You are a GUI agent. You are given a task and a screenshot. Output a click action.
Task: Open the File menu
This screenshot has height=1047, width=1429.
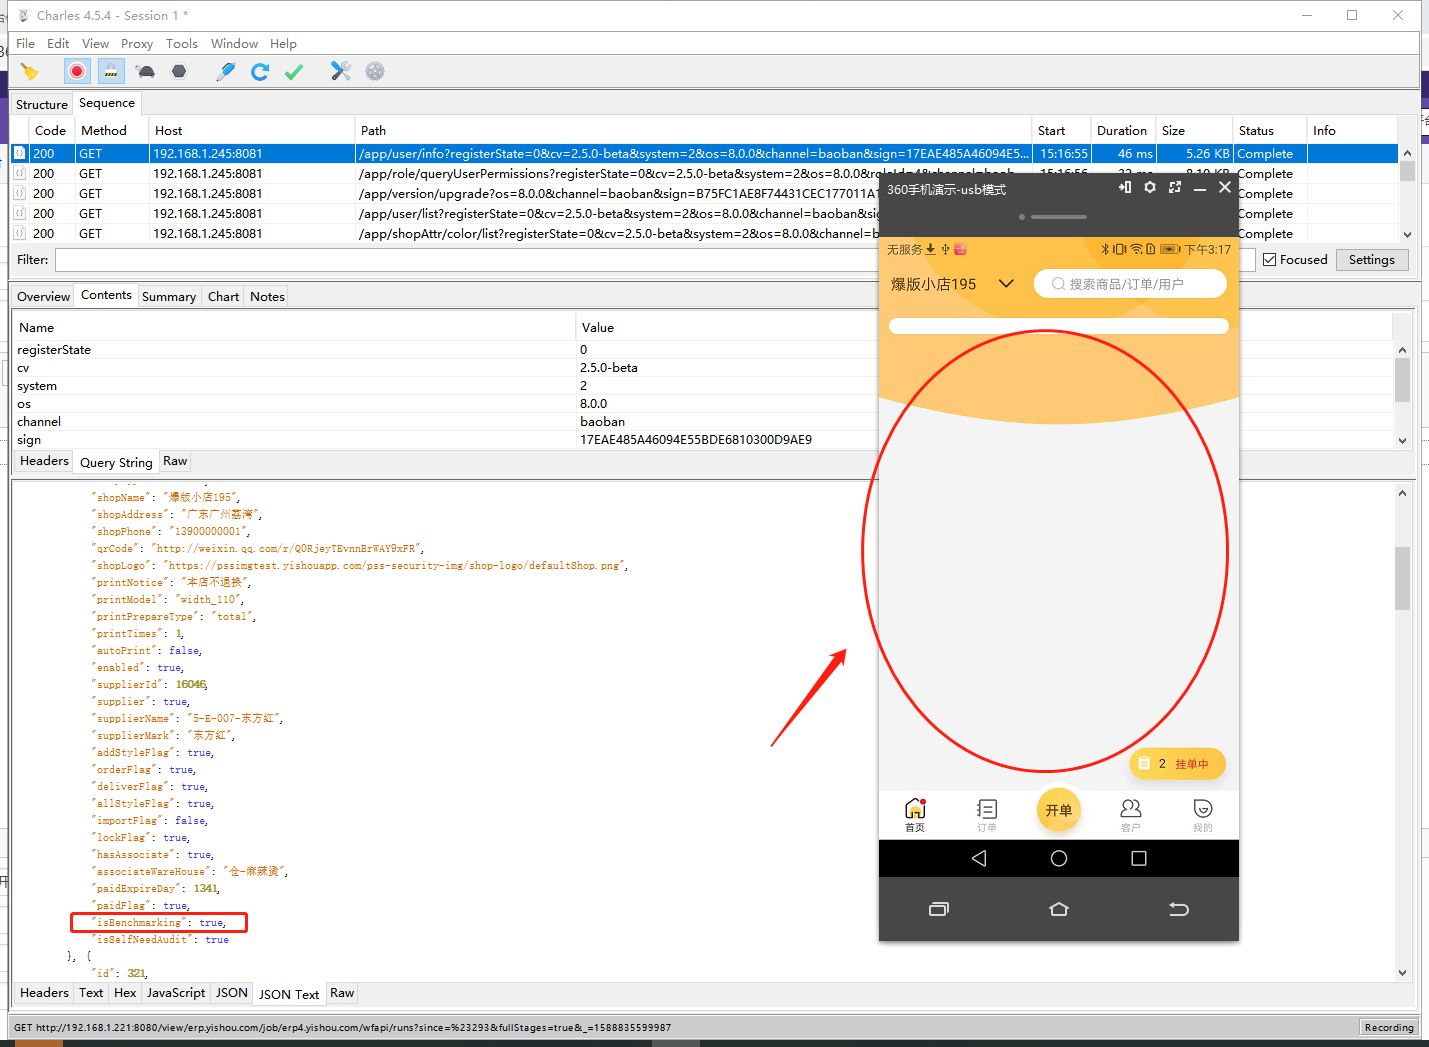tap(25, 44)
